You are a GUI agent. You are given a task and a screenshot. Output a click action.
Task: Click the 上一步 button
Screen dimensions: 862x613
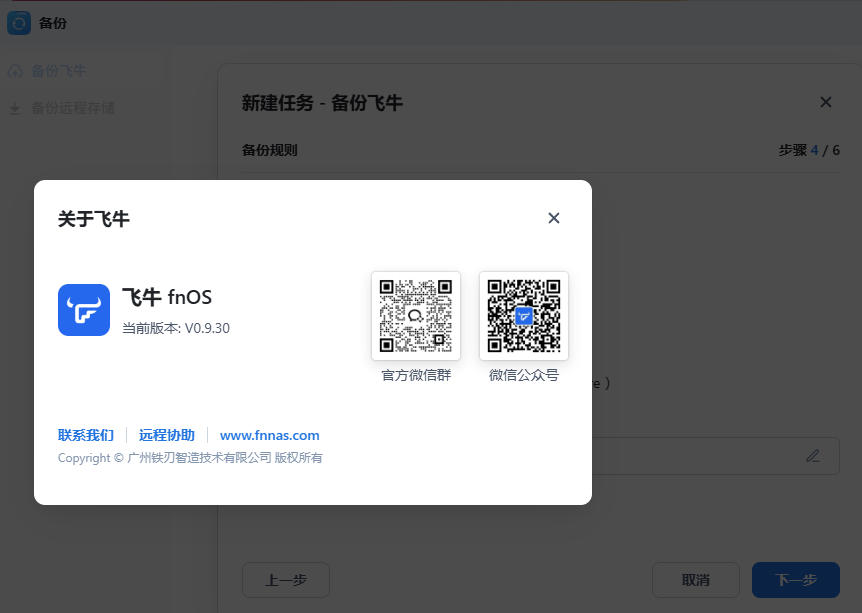285,580
